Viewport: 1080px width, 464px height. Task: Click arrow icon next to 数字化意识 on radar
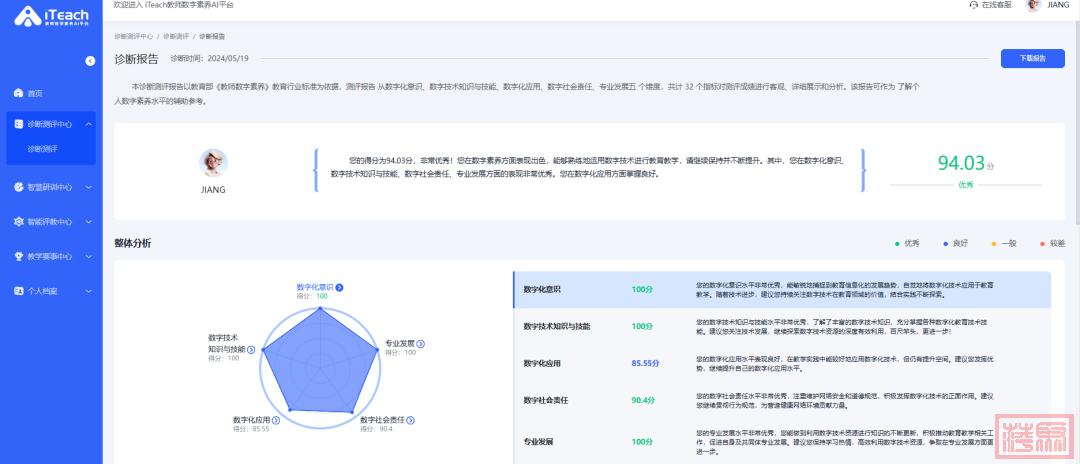[x=340, y=287]
